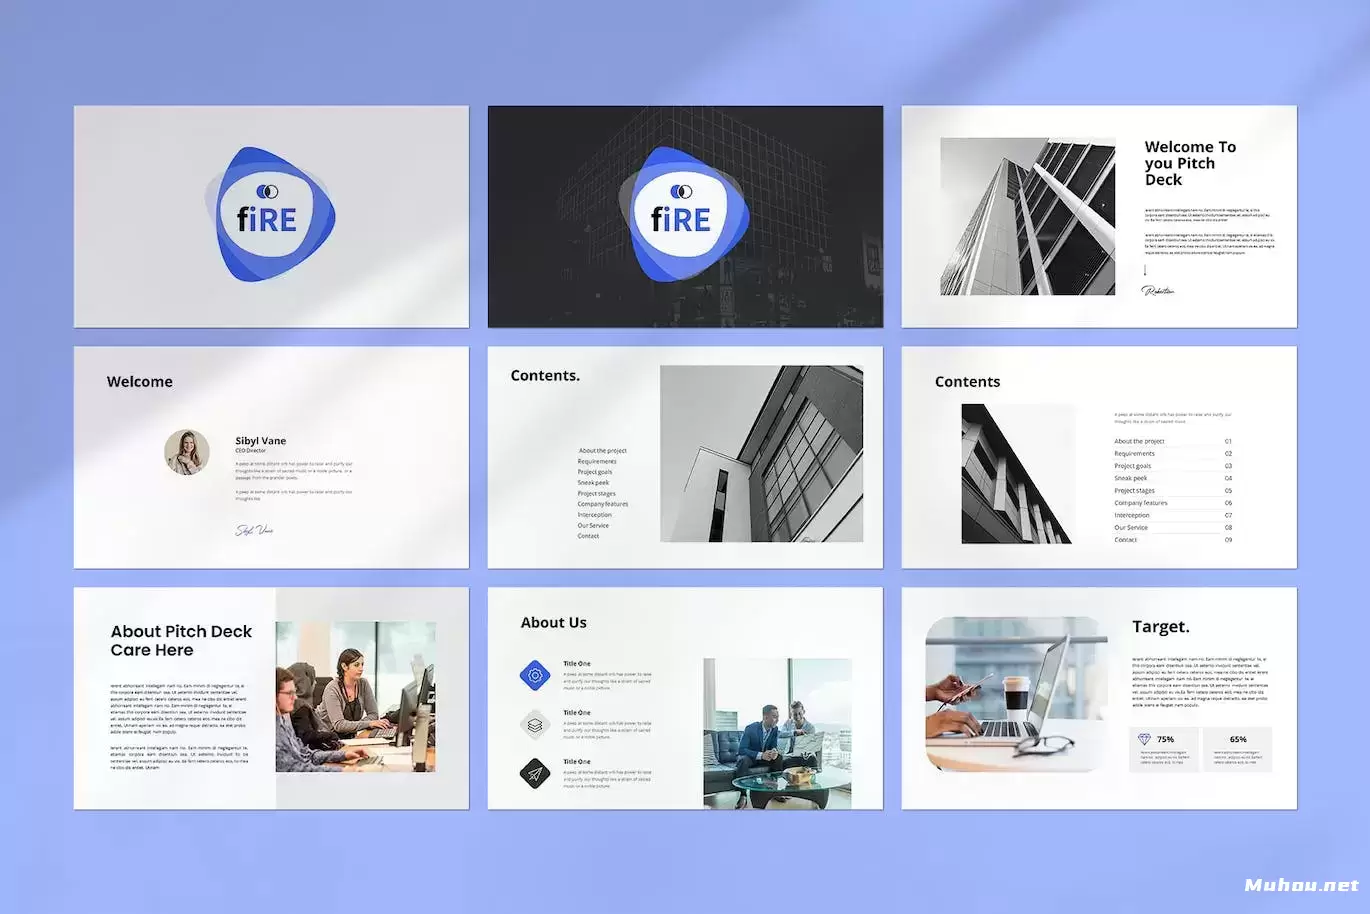Click "About the project" in the numbered contents list
The image size is (1370, 914).
[1139, 441]
